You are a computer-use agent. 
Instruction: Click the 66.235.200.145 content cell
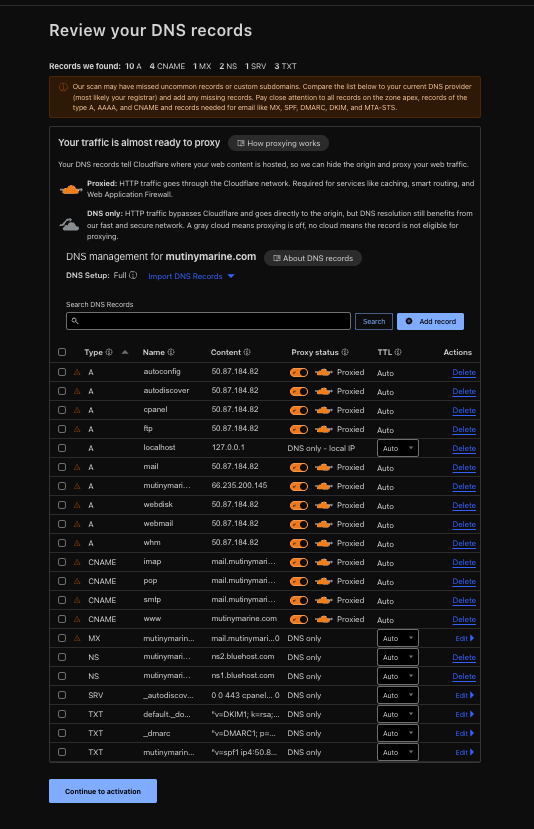tap(240, 485)
